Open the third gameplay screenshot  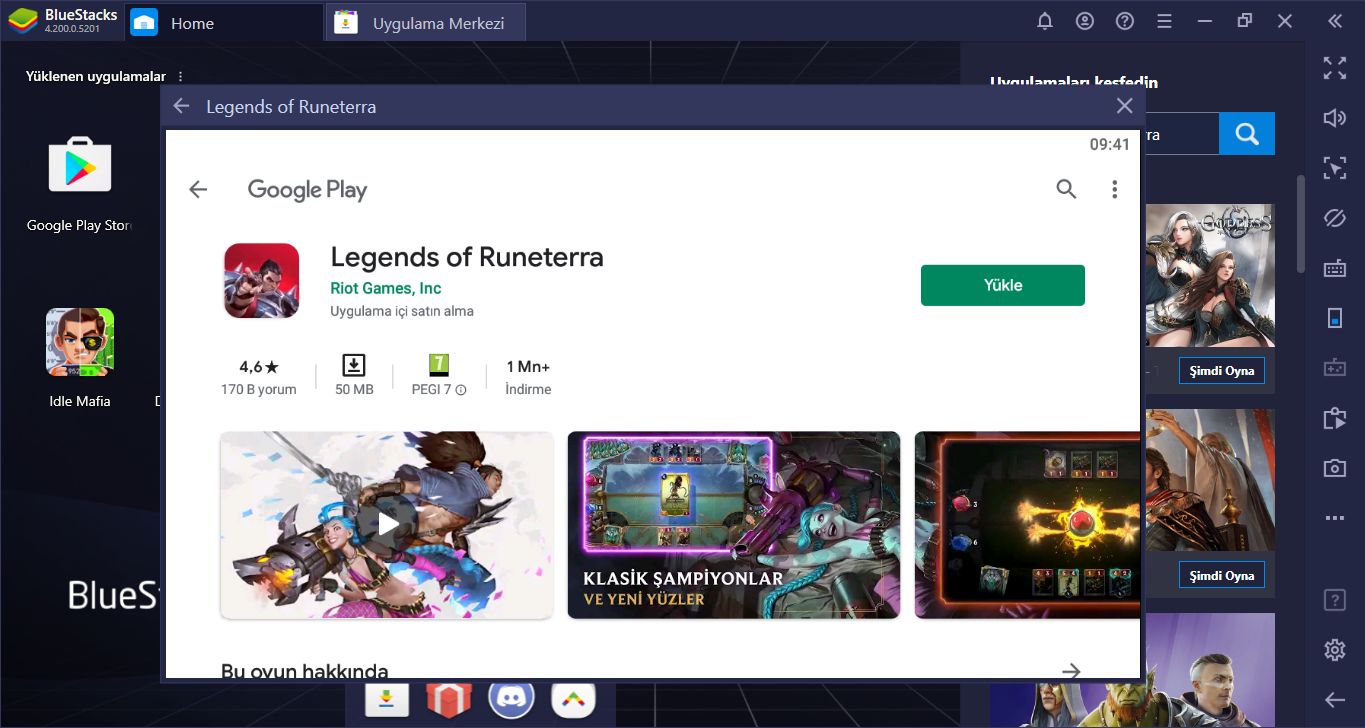1028,525
